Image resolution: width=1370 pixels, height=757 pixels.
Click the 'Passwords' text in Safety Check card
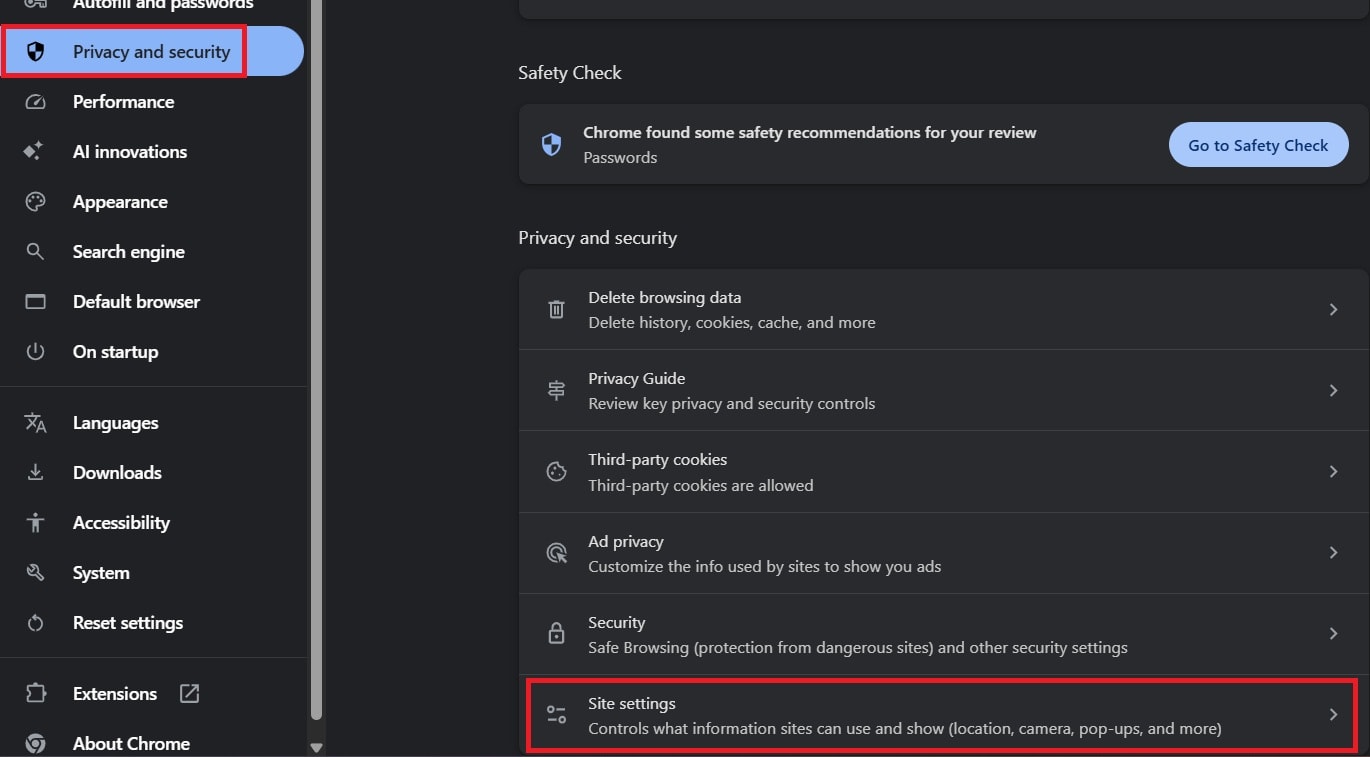click(x=620, y=158)
